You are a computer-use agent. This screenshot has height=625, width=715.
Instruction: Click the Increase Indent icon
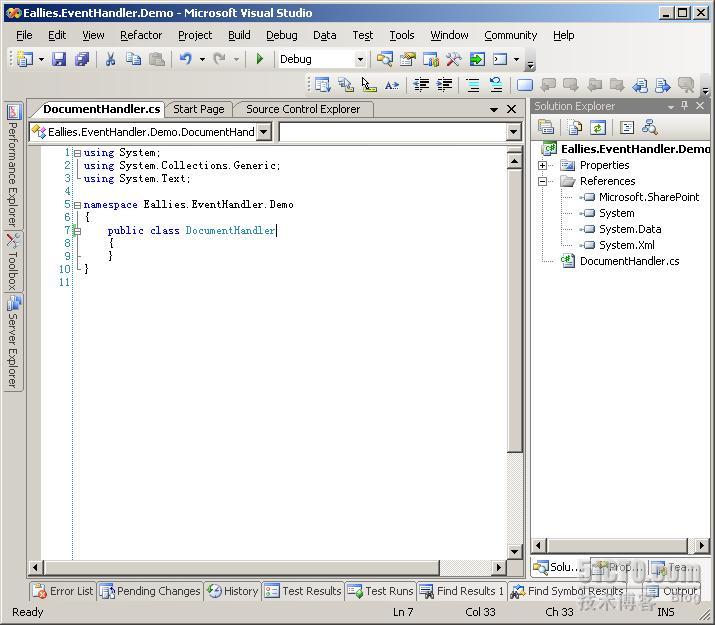[x=444, y=85]
